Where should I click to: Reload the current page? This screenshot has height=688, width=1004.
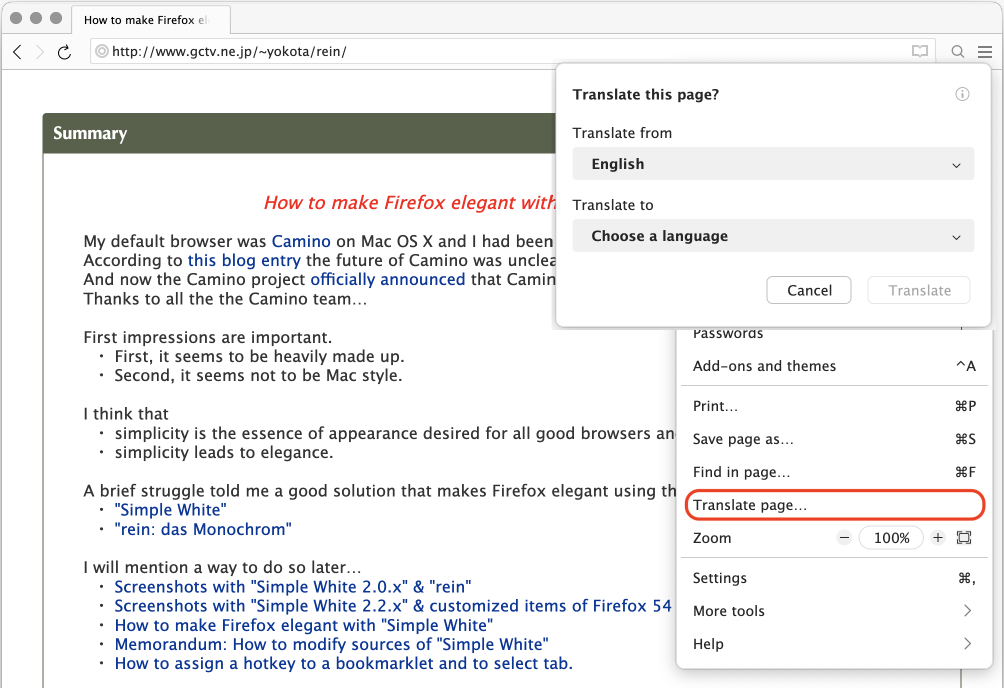click(x=64, y=52)
